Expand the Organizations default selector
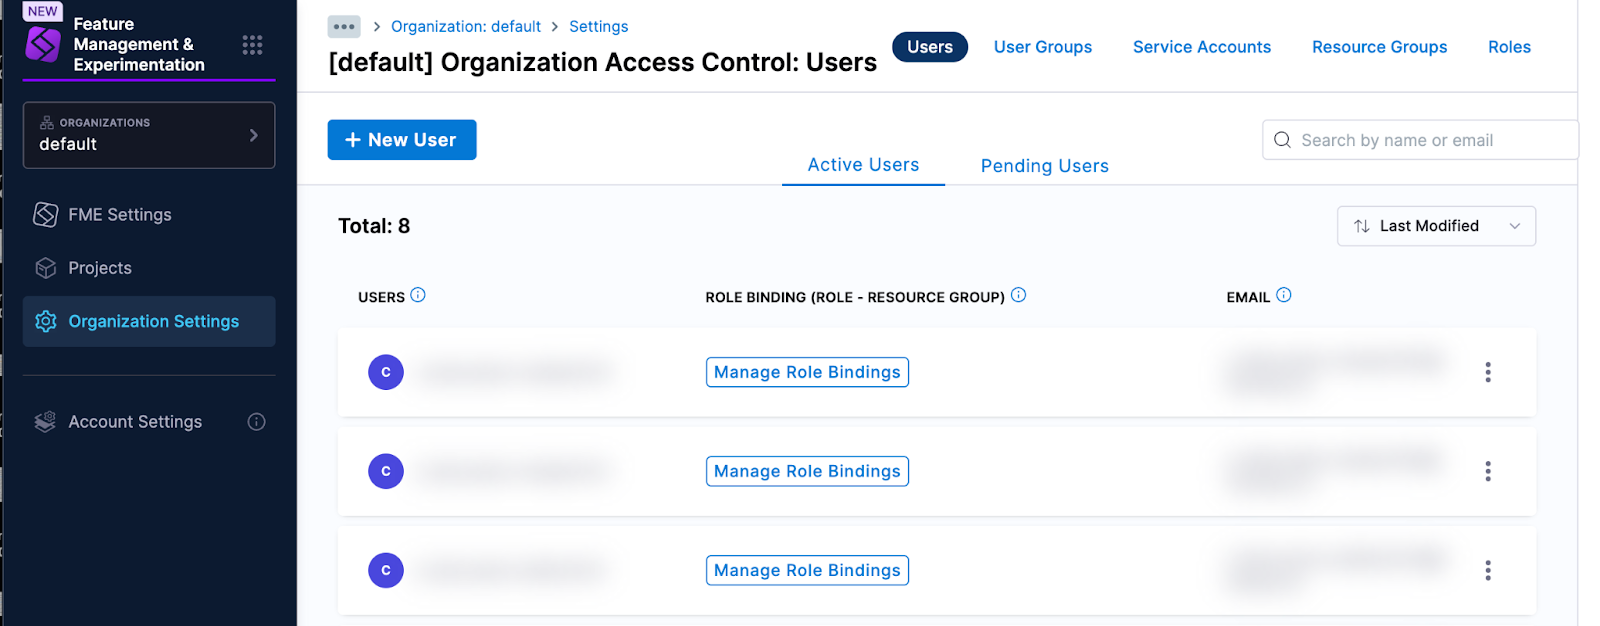Image resolution: width=1600 pixels, height=626 pixels. 149,135
